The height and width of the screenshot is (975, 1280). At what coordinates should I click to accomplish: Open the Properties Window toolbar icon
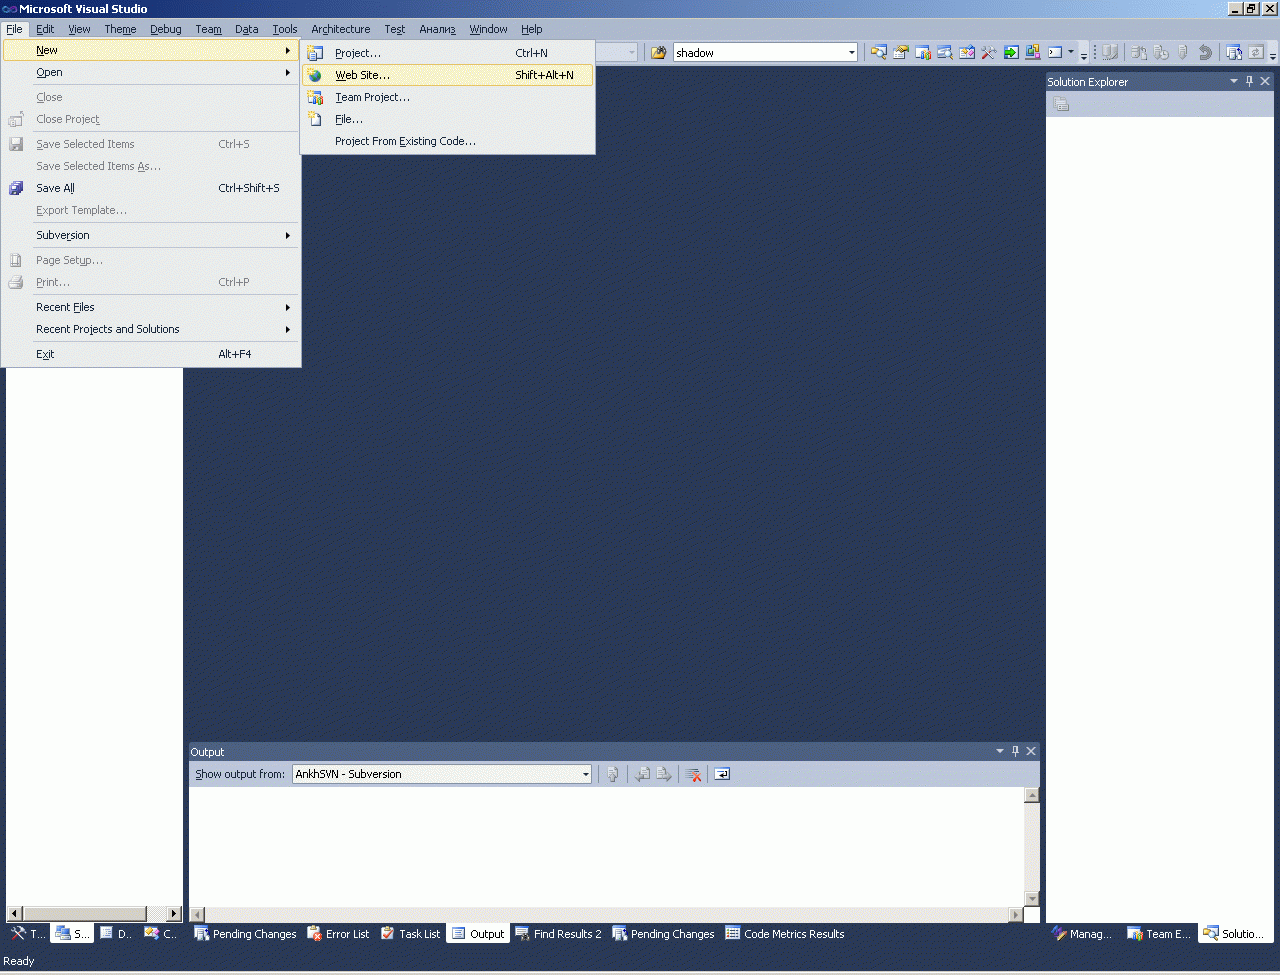[x=901, y=52]
